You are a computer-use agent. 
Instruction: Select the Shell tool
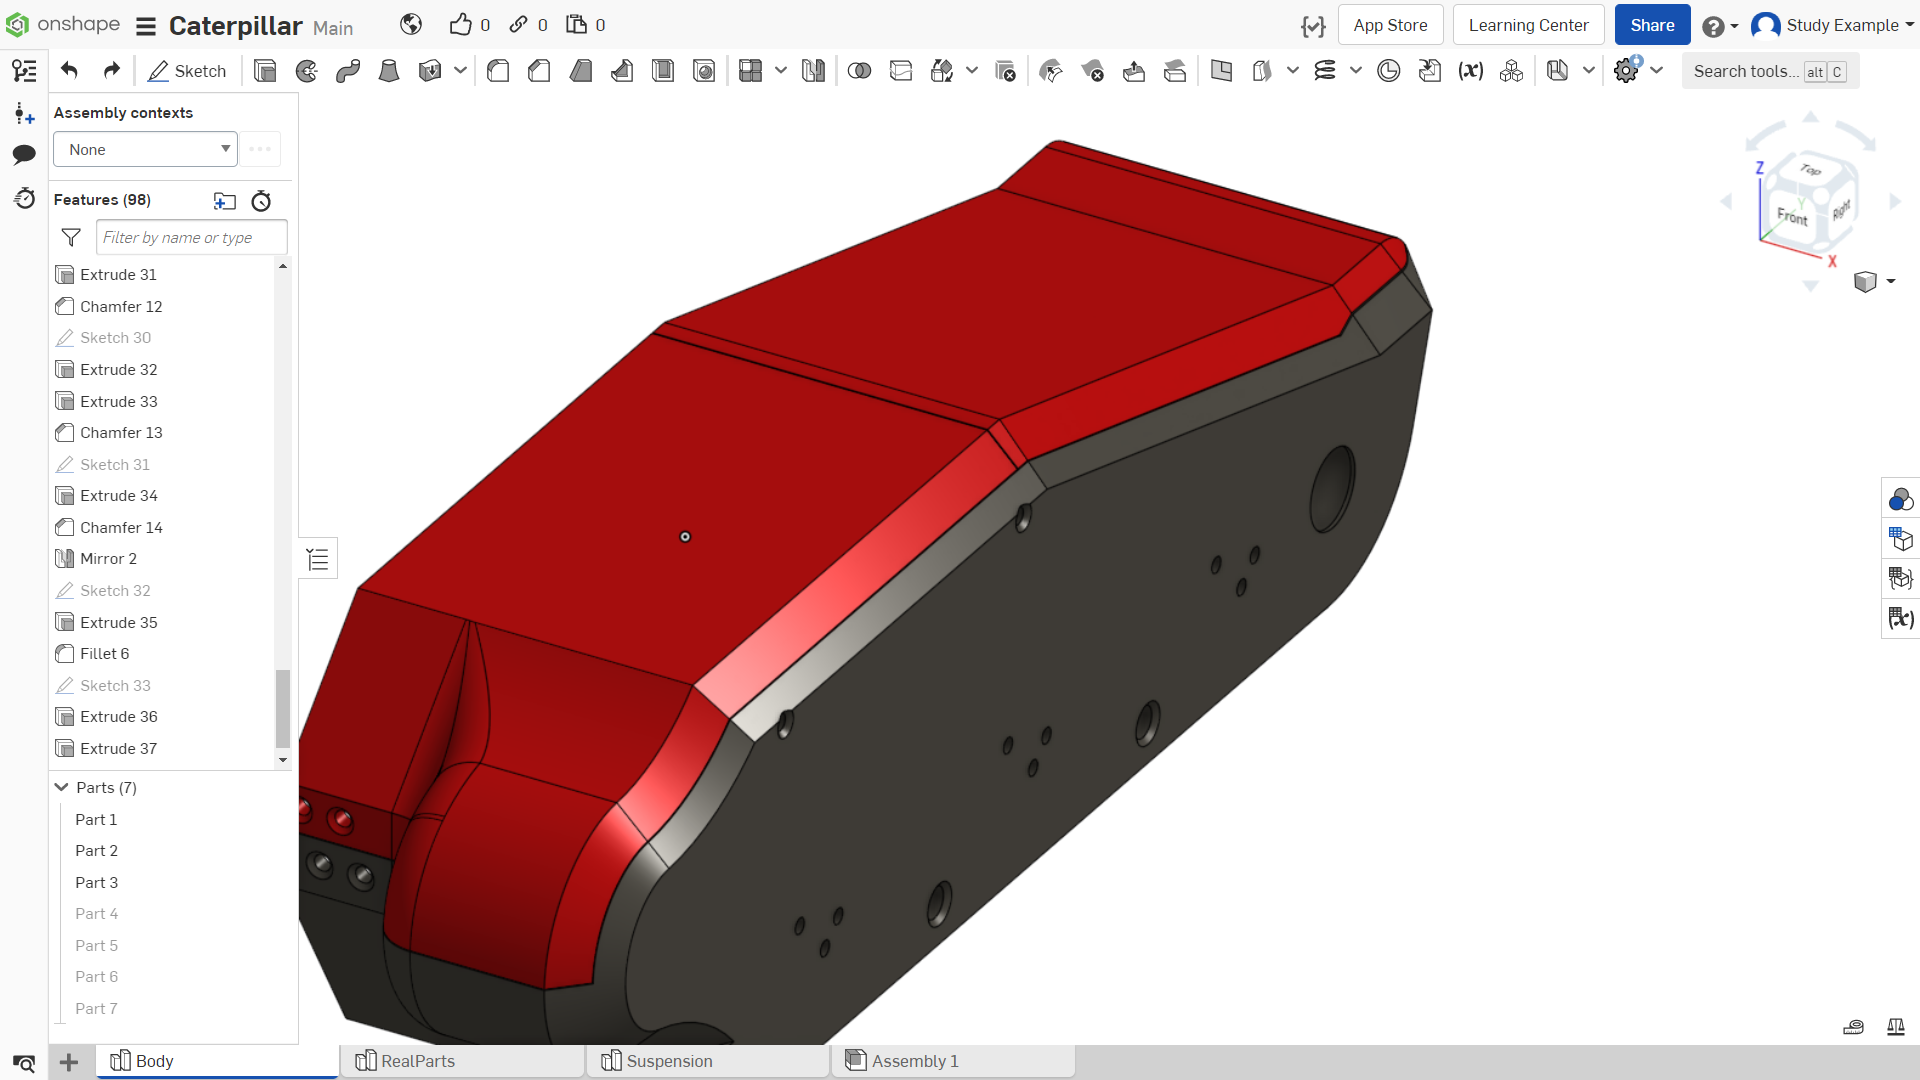point(663,71)
